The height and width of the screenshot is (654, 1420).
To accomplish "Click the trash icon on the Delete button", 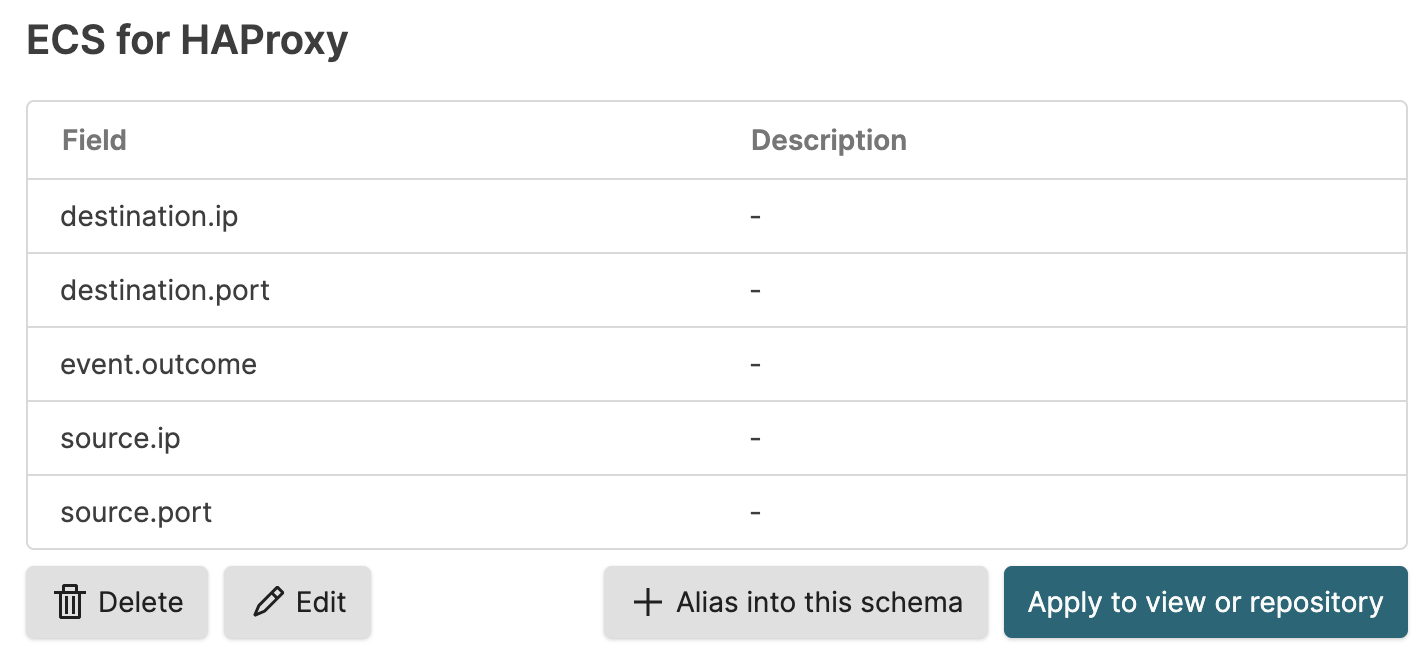I will (68, 602).
